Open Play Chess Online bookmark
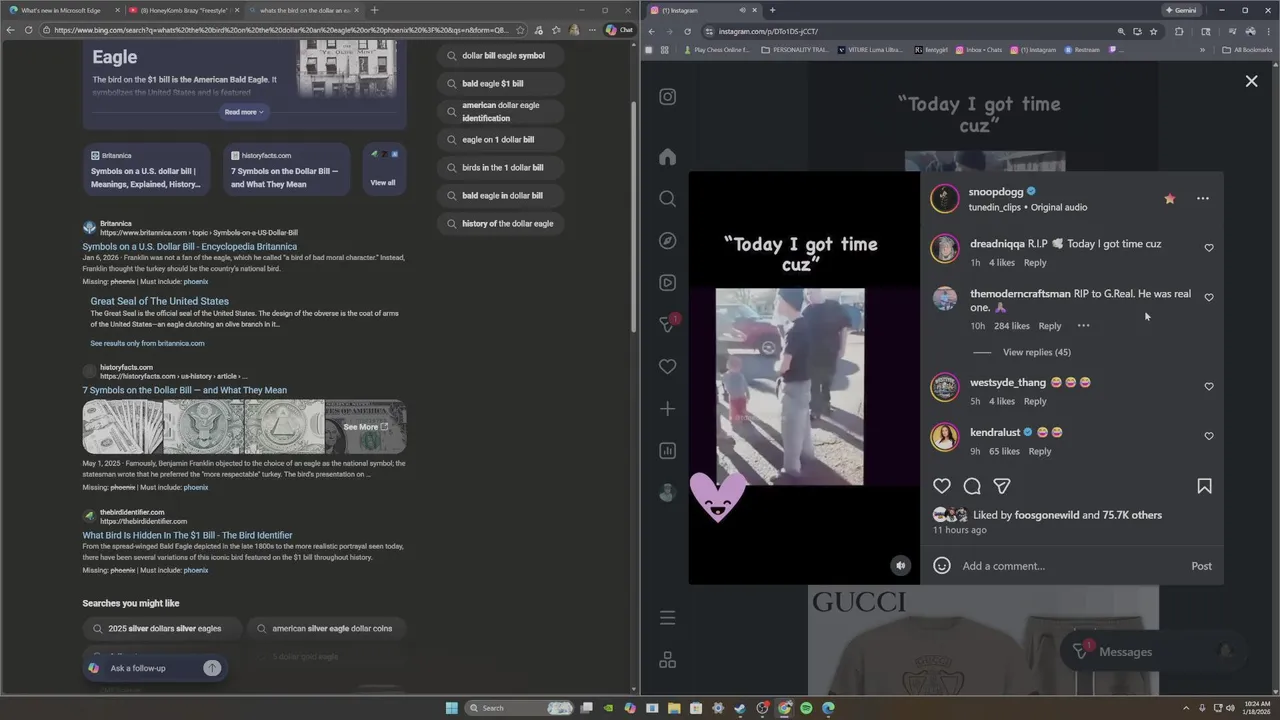The height and width of the screenshot is (720, 1280). click(715, 49)
